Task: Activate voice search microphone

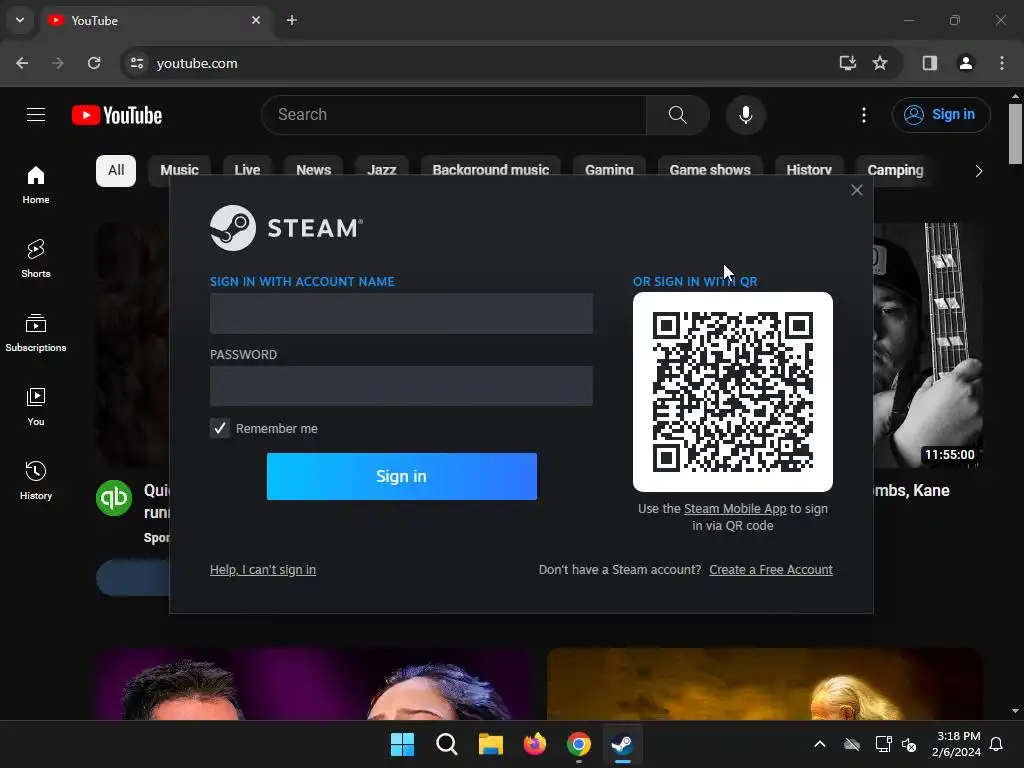Action: 745,115
